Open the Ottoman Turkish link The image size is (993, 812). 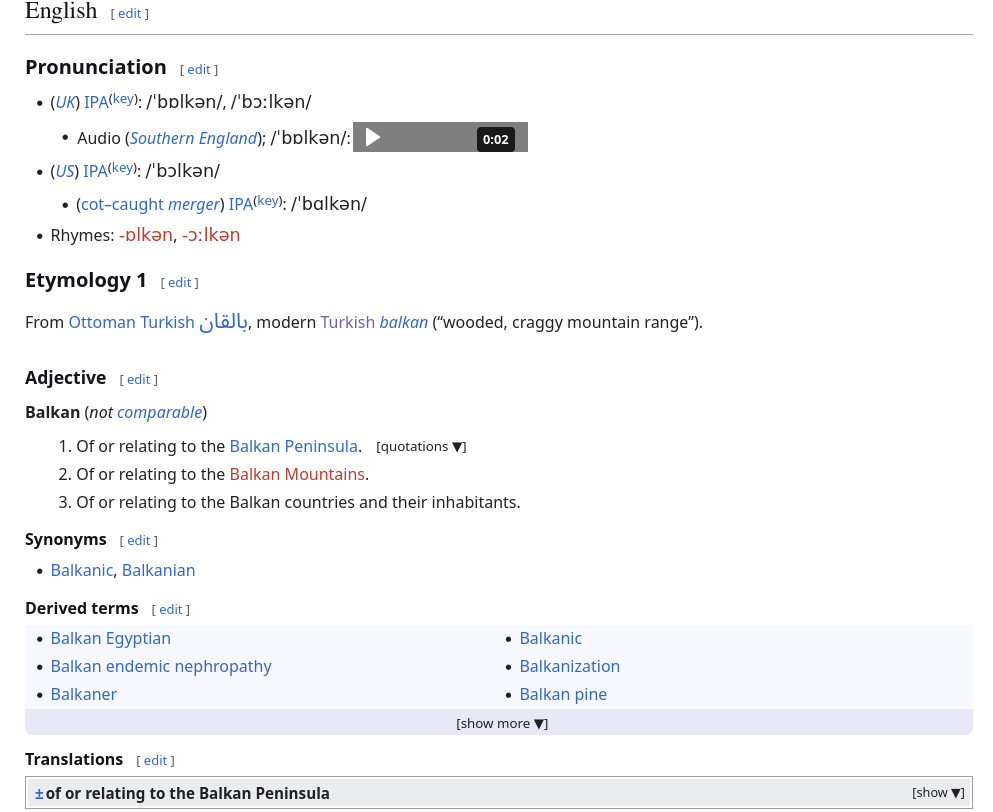(131, 322)
